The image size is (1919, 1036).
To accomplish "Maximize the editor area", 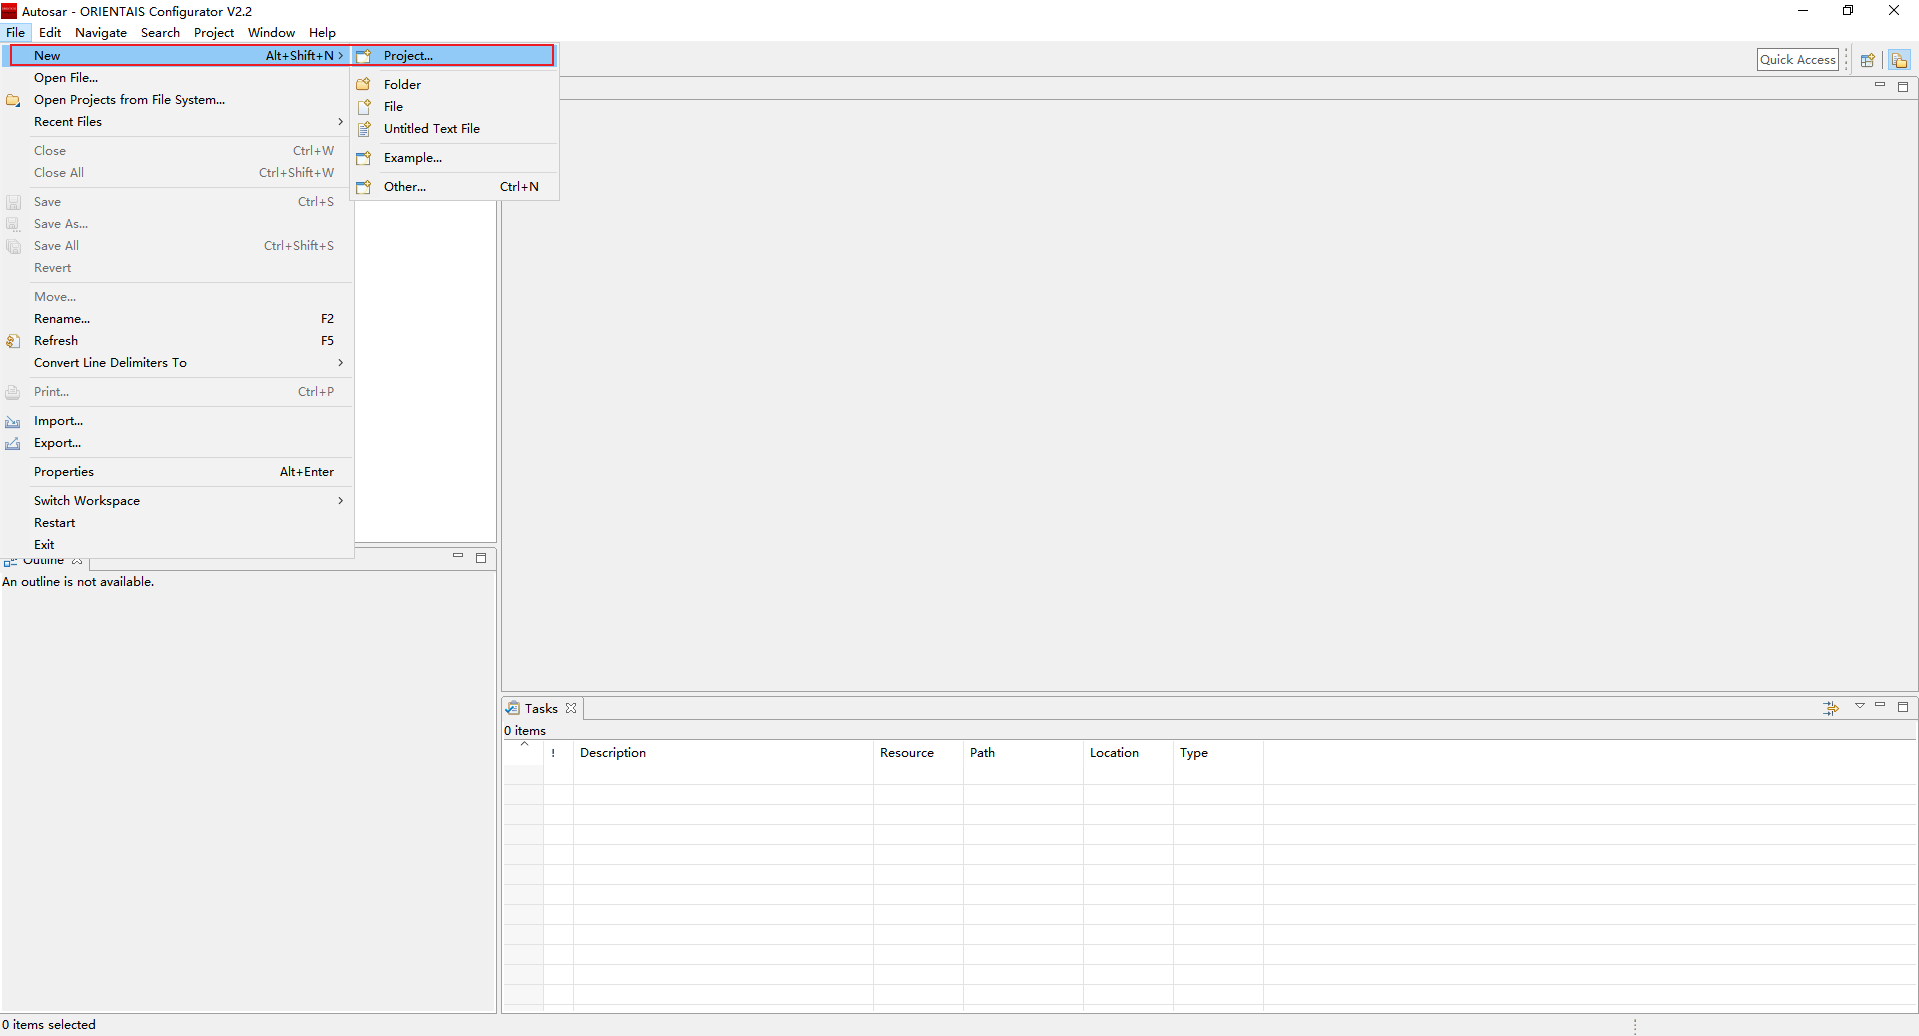I will click(x=1903, y=87).
